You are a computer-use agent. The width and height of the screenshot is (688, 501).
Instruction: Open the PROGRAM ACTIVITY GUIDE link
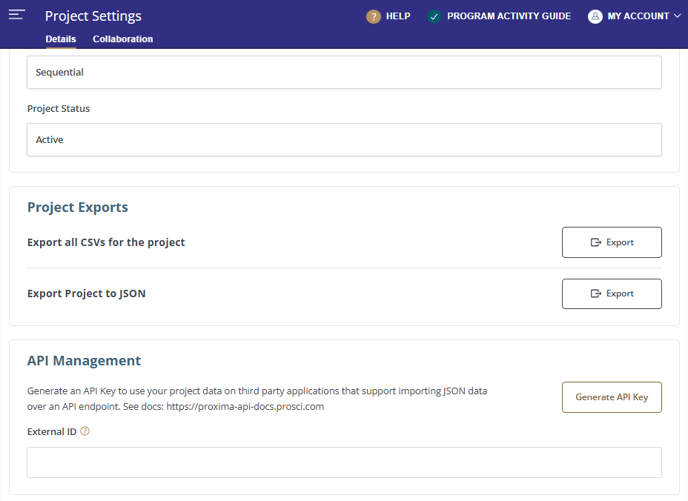[x=508, y=16]
